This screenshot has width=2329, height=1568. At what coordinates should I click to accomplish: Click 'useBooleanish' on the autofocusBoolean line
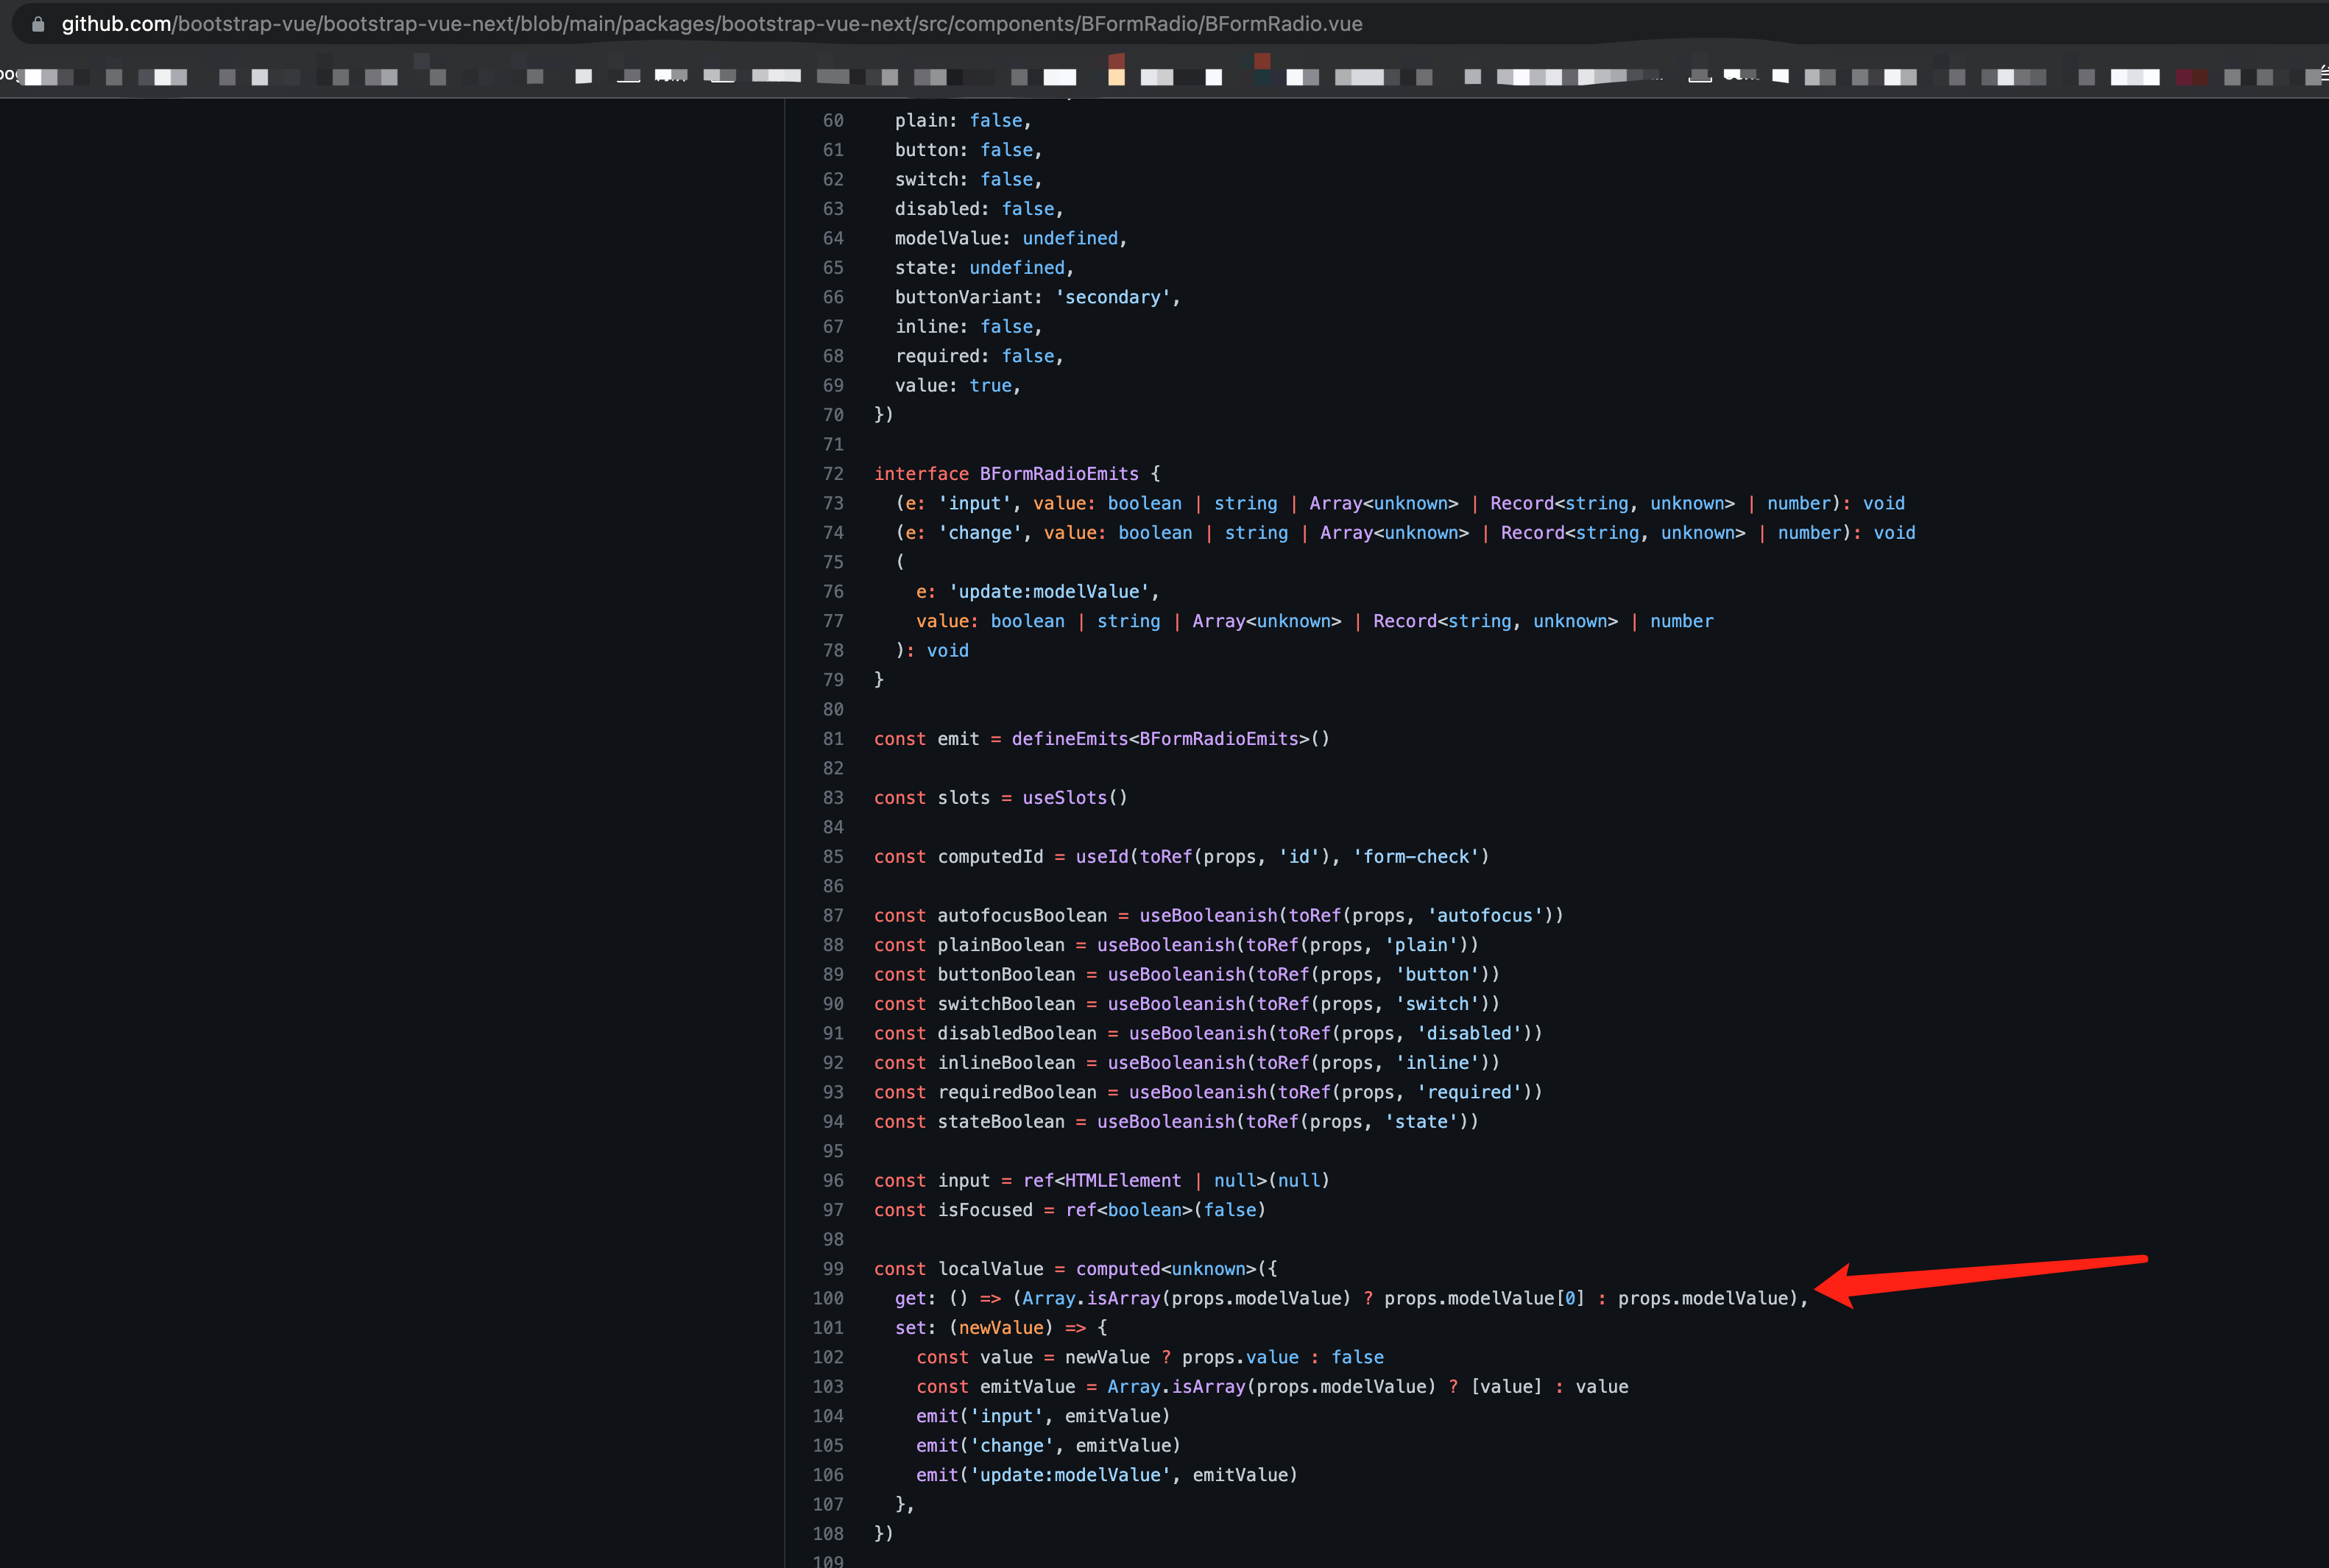pos(1208,916)
